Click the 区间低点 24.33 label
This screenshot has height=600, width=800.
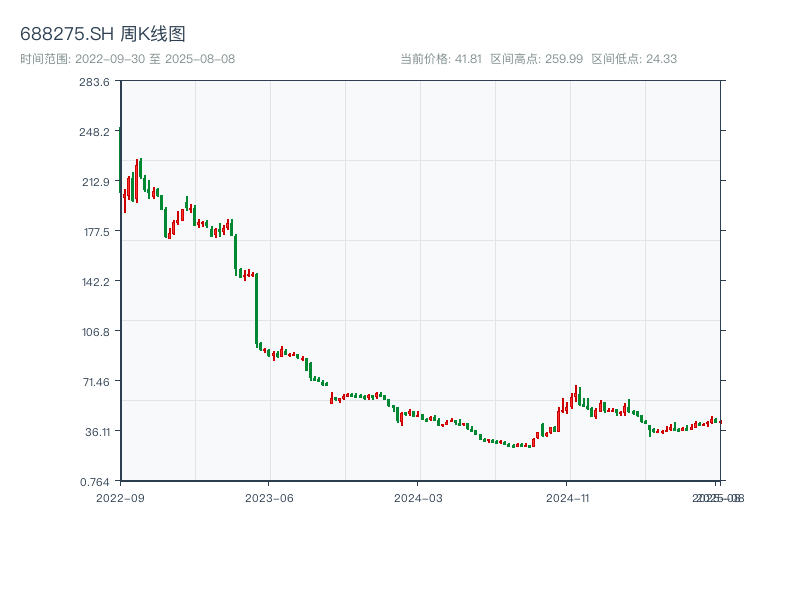(634, 59)
